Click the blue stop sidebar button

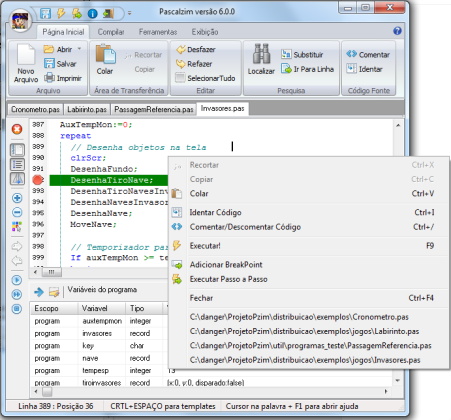[17, 309]
